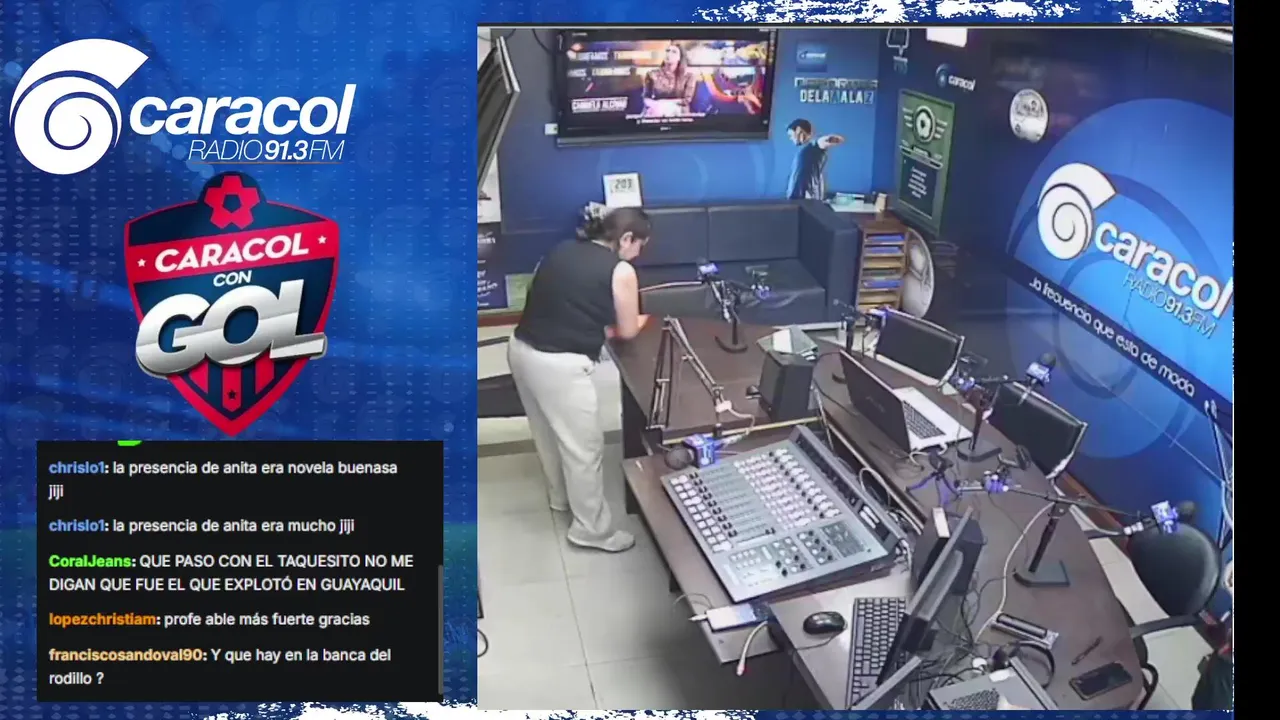Click 'profe able más fuerte gracias' message
1280x720 pixels.
coord(267,619)
